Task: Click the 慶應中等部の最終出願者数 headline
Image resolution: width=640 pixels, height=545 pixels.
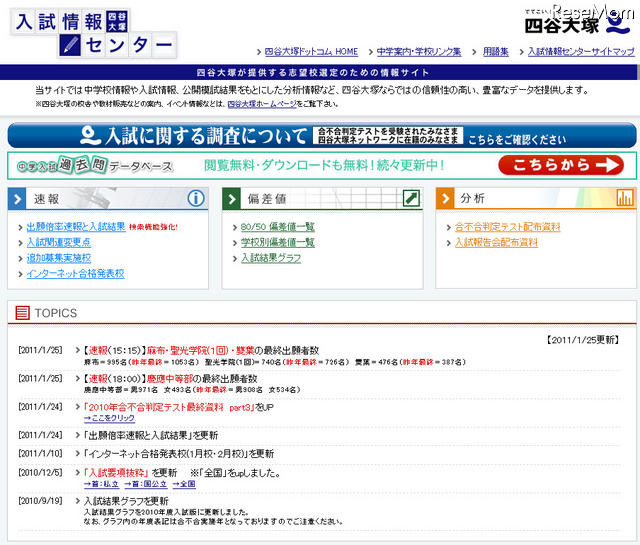Action: pyautogui.click(x=171, y=378)
